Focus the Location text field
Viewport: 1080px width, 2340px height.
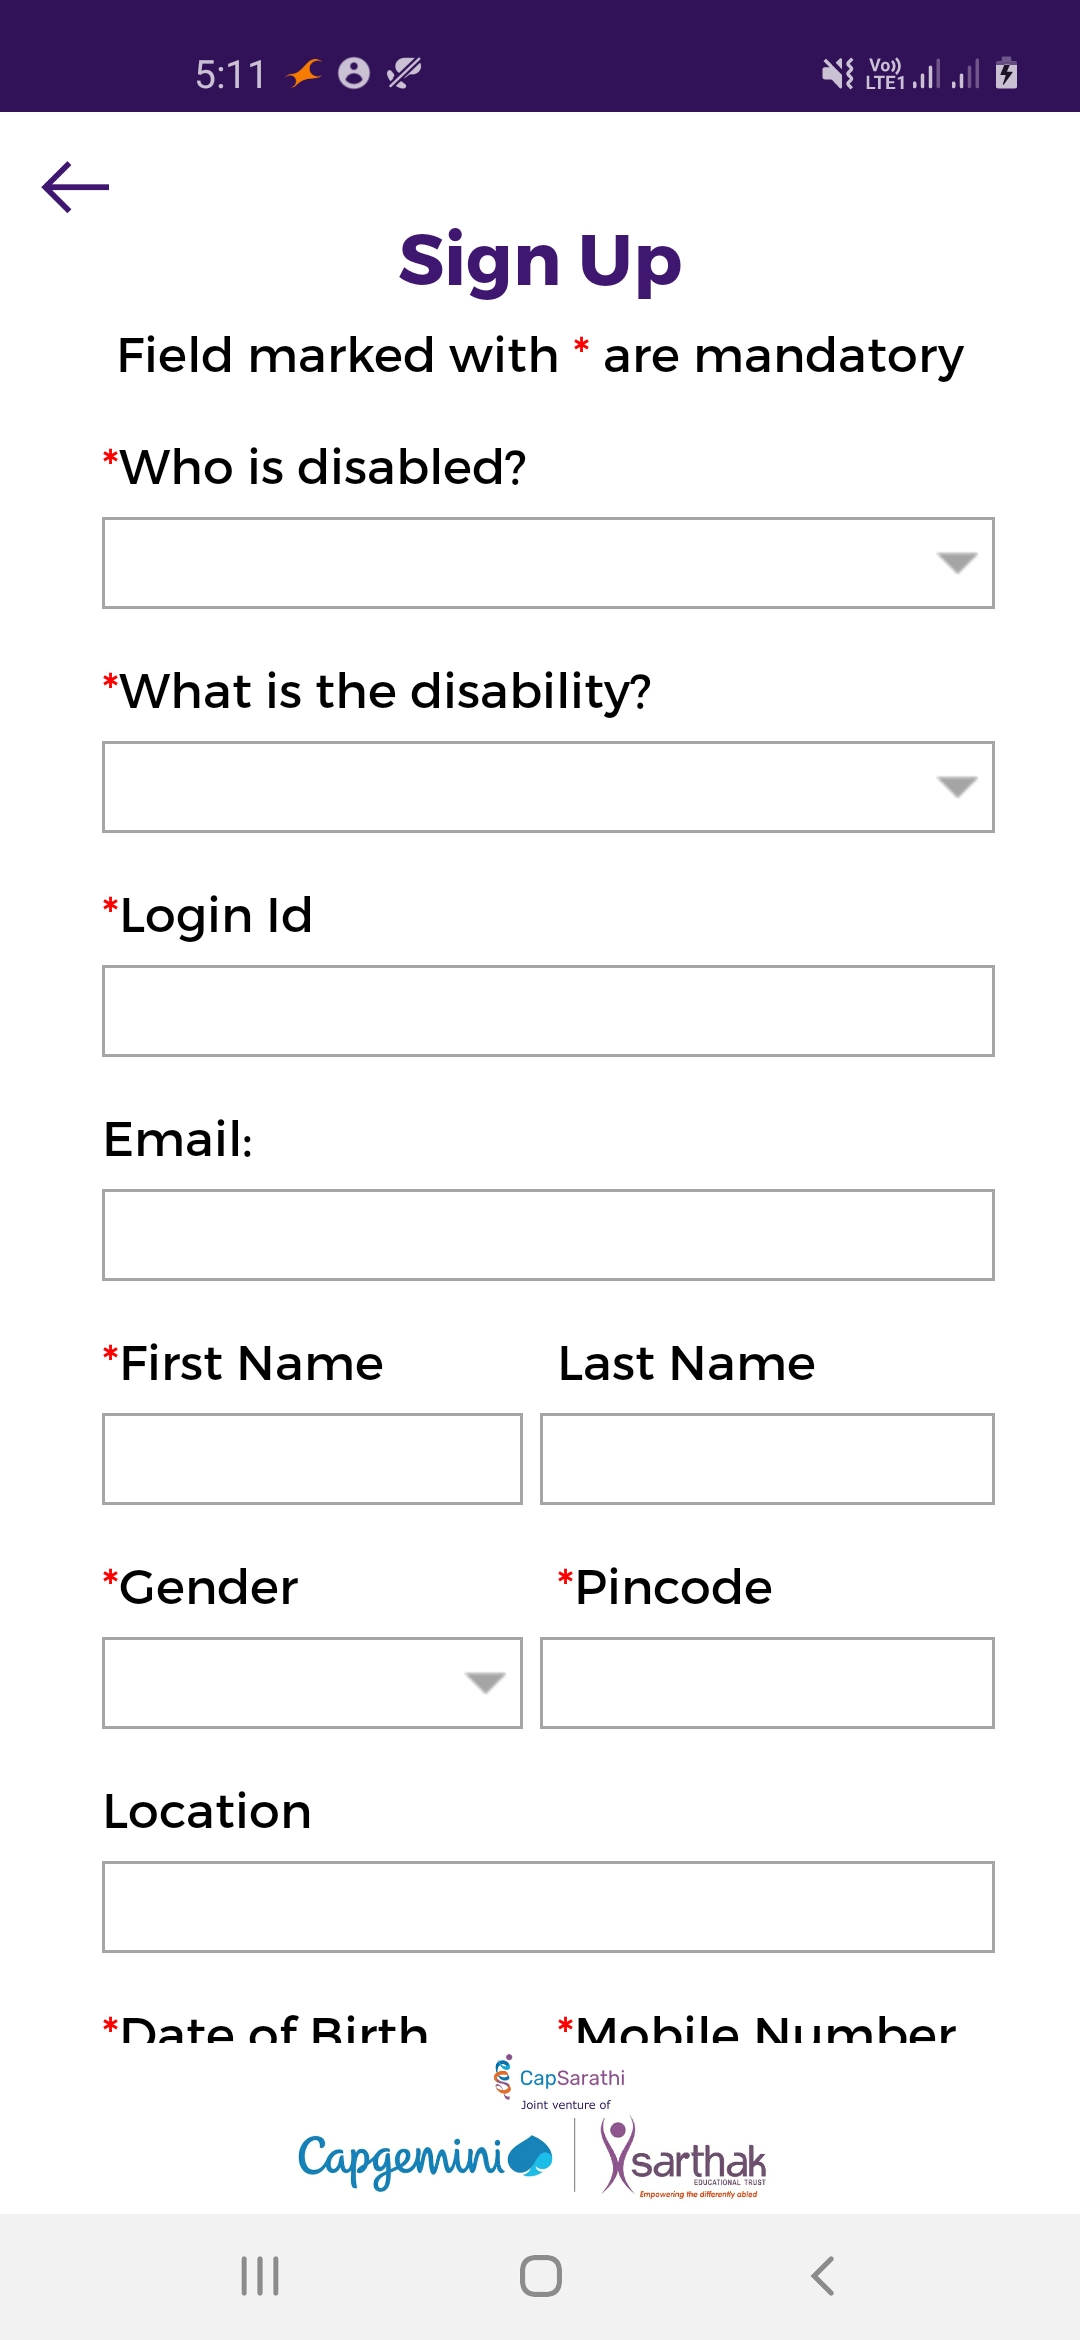pyautogui.click(x=548, y=1907)
